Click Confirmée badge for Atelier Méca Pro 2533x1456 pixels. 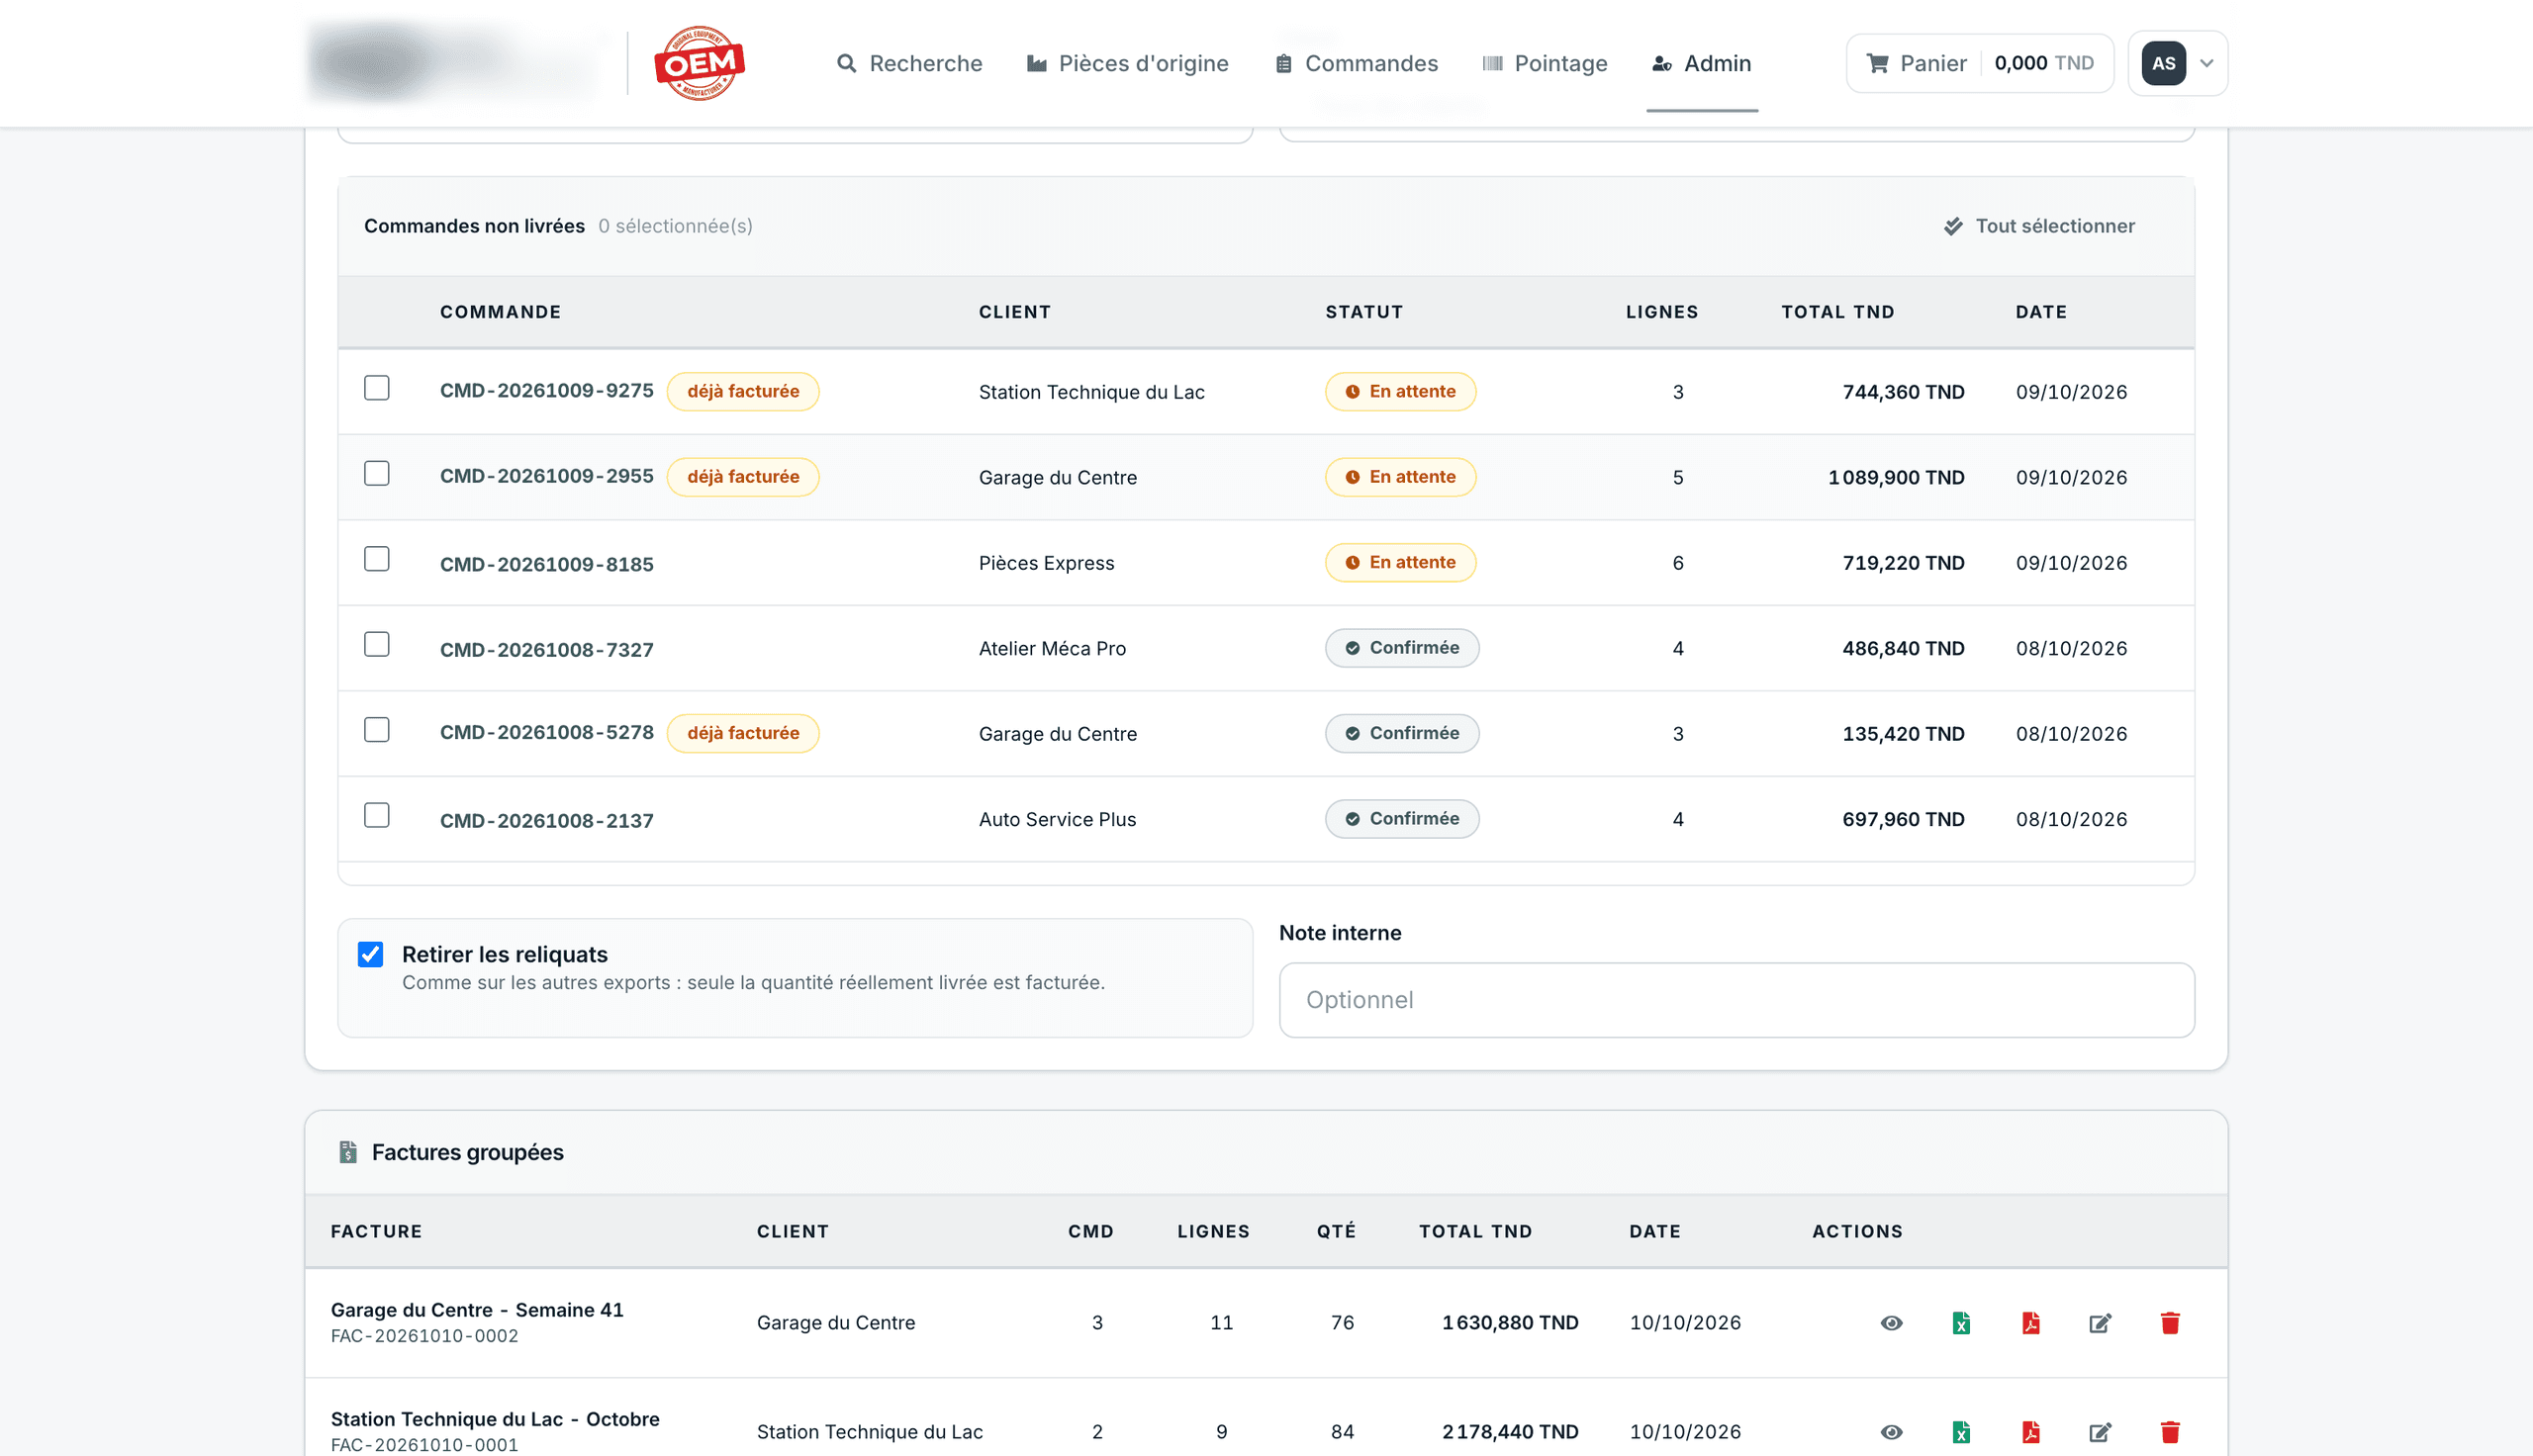pyautogui.click(x=1402, y=648)
